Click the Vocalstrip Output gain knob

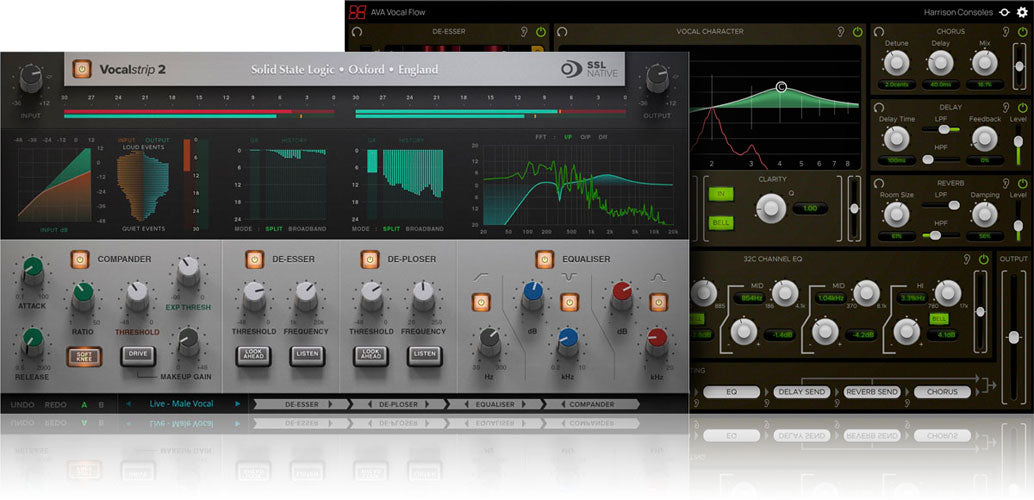657,78
